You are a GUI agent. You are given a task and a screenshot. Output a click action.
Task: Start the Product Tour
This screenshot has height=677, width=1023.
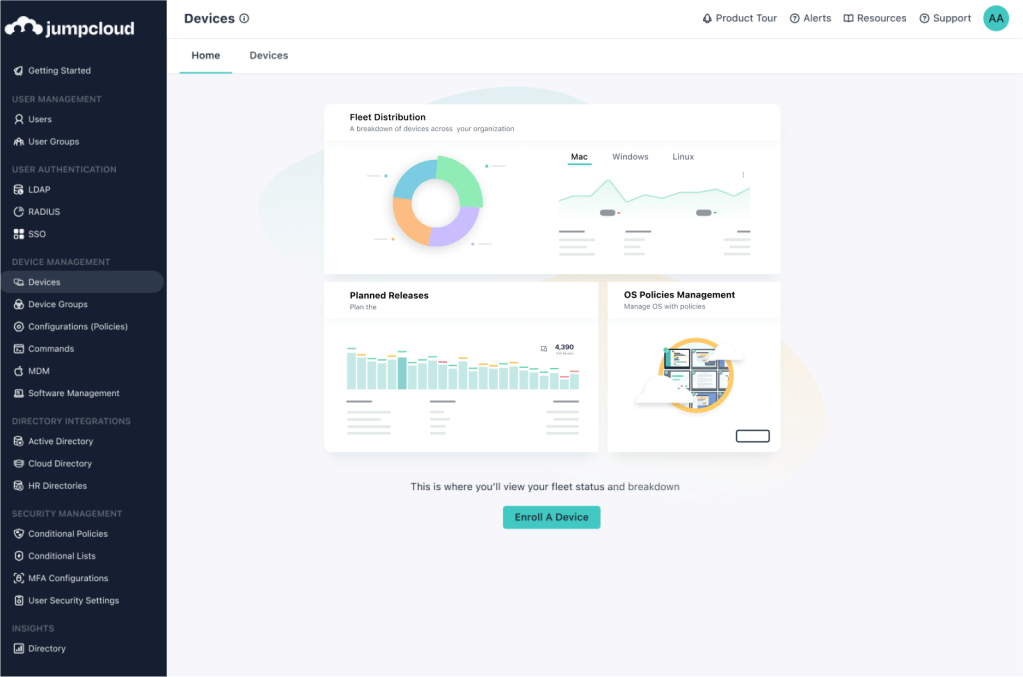point(739,18)
